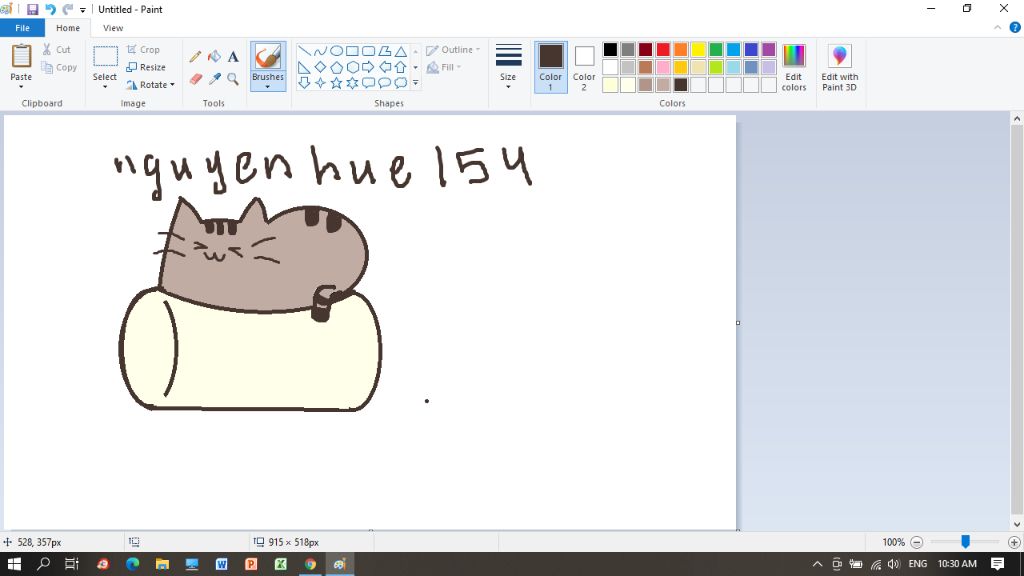Select the Fill with color bucket
Viewport: 1024px width, 576px height.
[214, 57]
